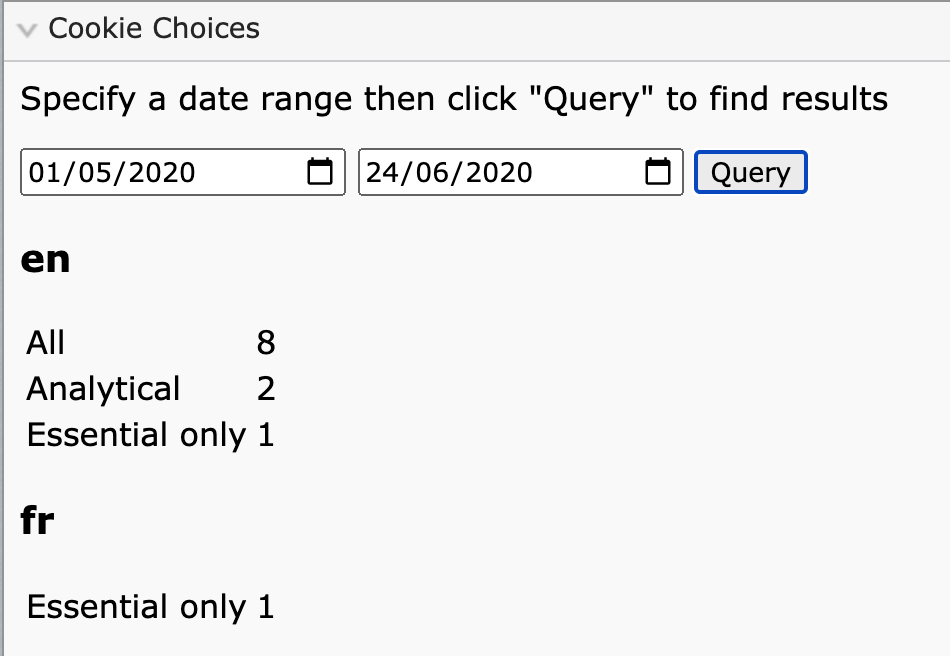Click the instruction text about specifying date range
The height and width of the screenshot is (656, 950).
pos(453,98)
